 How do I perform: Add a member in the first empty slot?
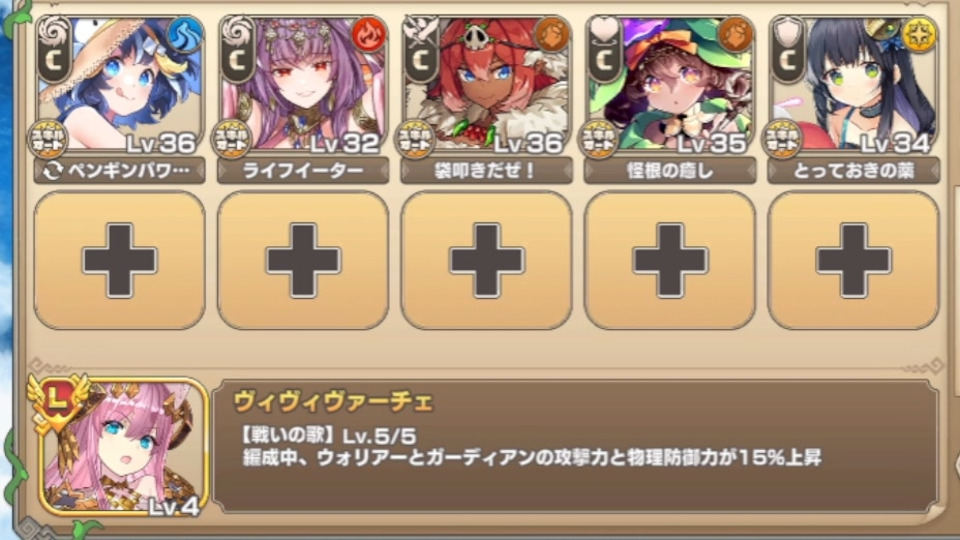point(120,260)
